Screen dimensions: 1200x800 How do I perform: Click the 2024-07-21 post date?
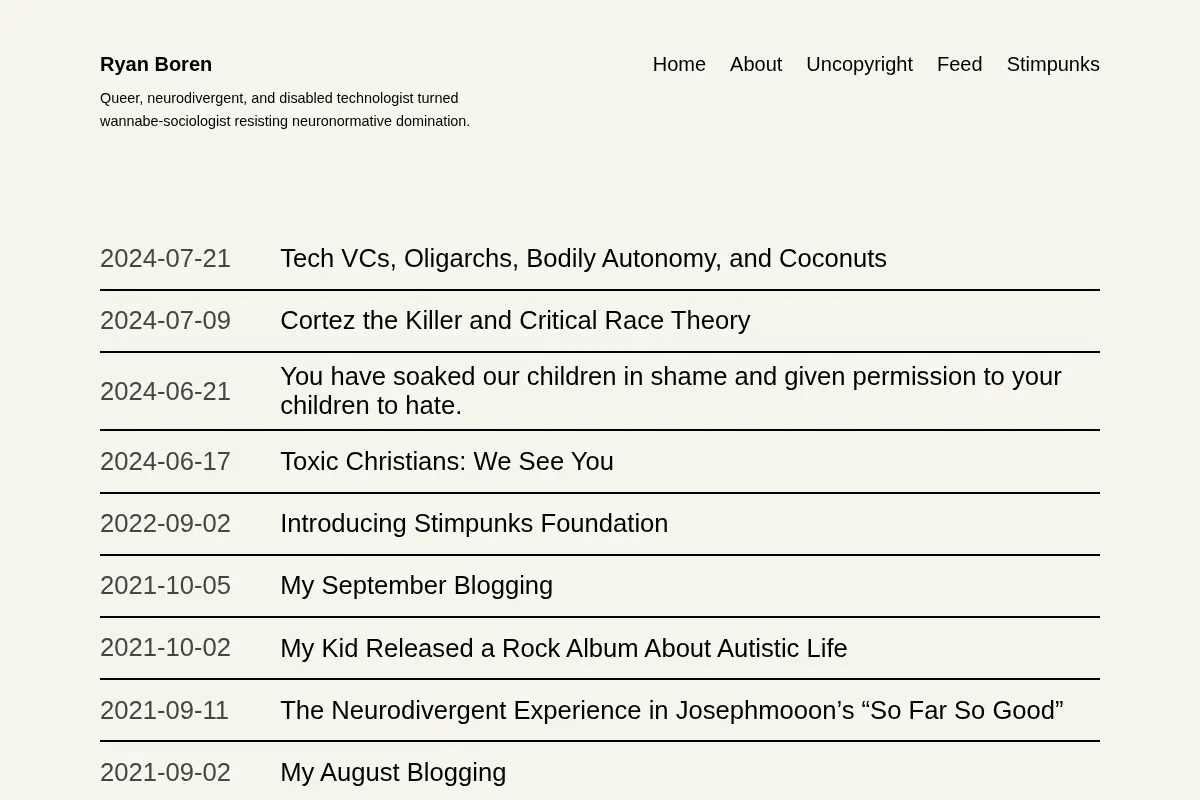pyautogui.click(x=165, y=258)
